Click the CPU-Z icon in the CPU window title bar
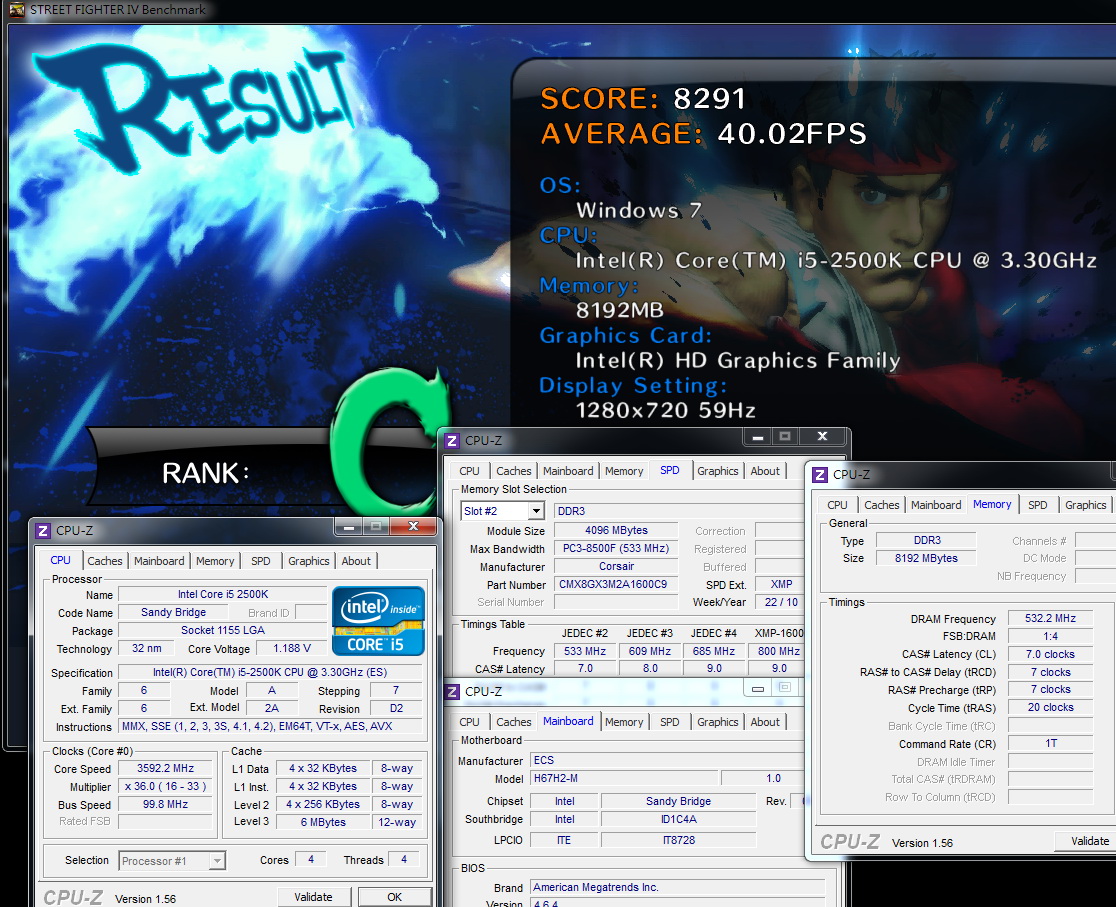This screenshot has width=1116, height=907. [x=43, y=531]
